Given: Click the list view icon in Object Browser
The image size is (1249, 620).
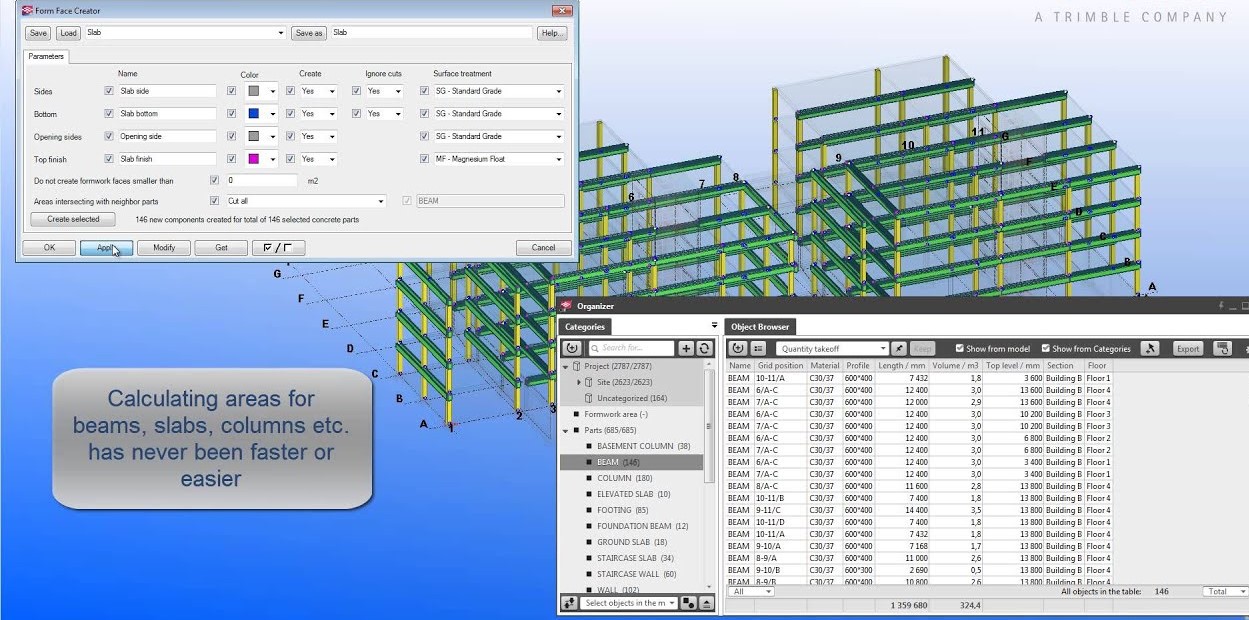Looking at the screenshot, I should tap(759, 349).
